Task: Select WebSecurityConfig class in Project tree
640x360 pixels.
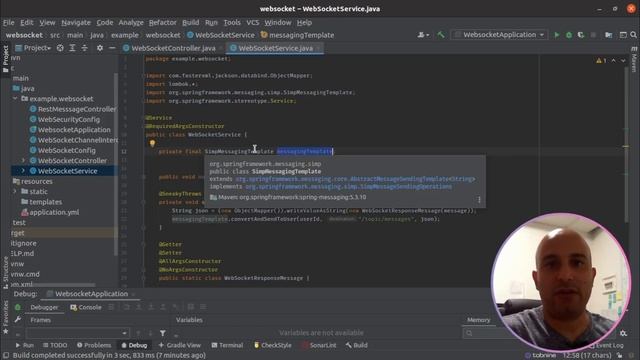Action: (x=64, y=119)
